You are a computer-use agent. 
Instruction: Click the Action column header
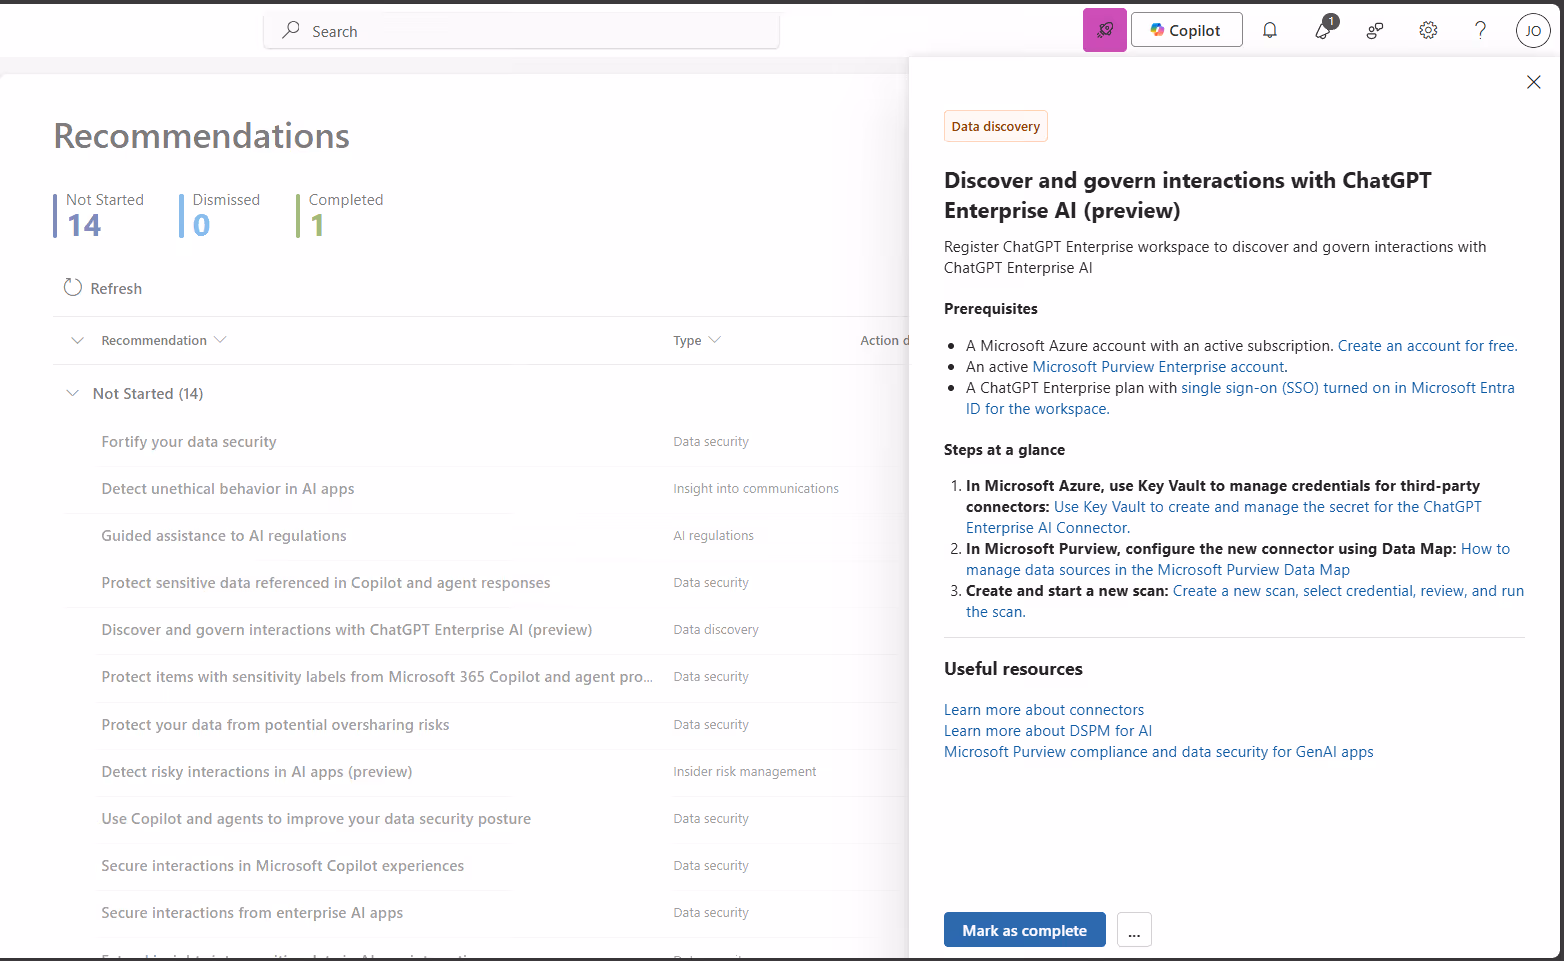884,341
